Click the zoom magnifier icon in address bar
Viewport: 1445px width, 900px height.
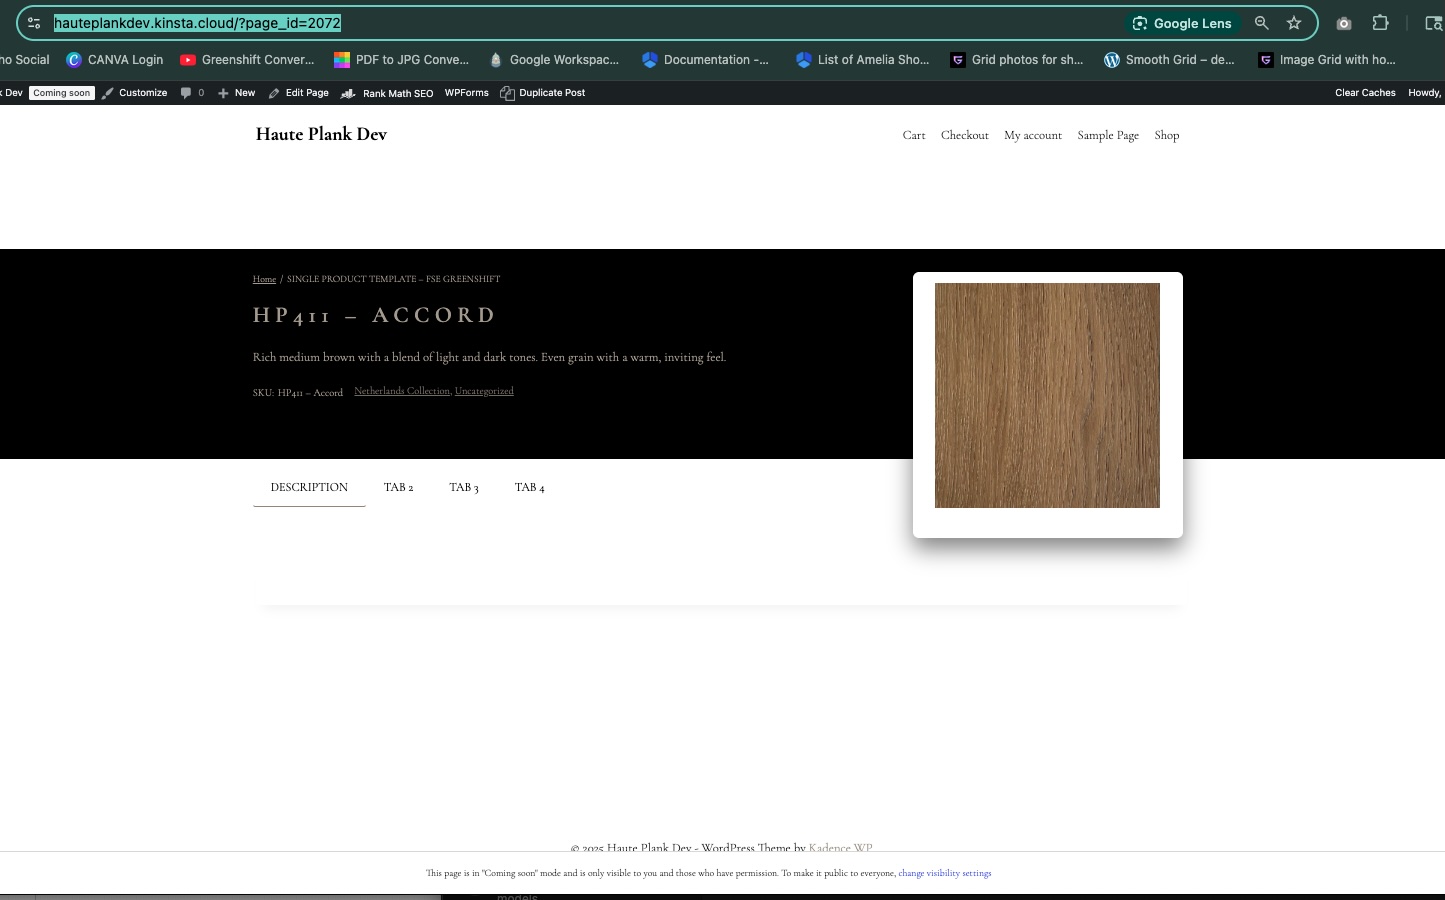pyautogui.click(x=1262, y=23)
